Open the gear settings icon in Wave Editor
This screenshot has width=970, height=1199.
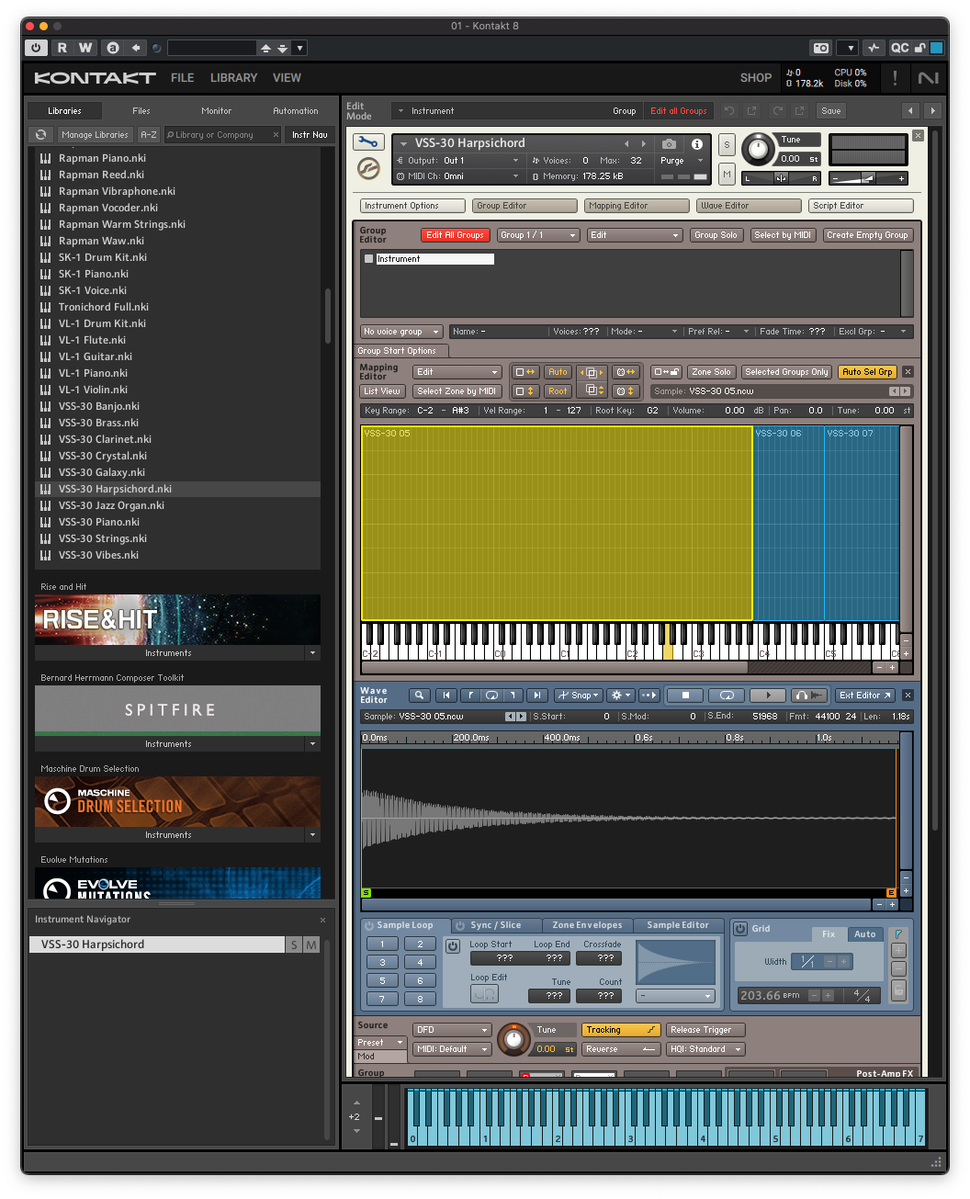point(619,694)
